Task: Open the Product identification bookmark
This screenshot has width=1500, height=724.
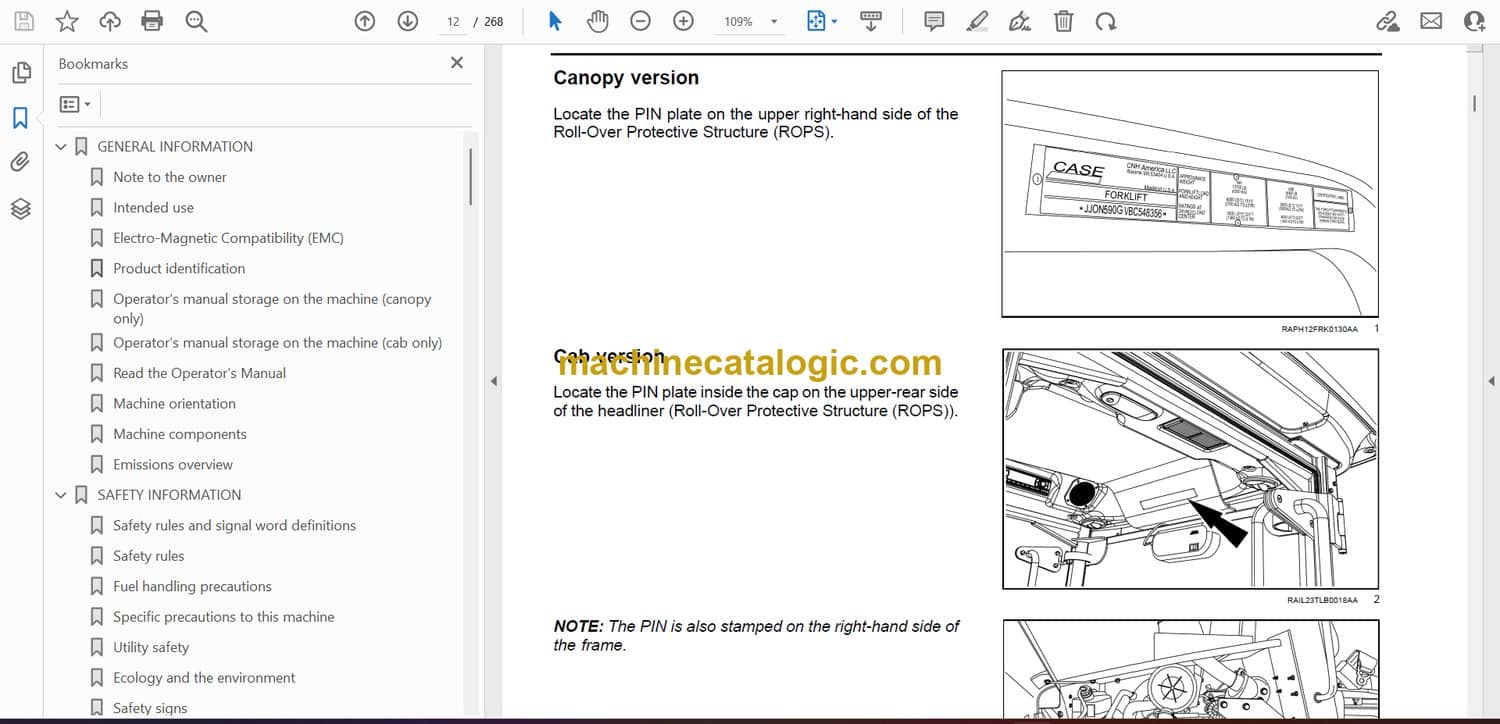Action: pyautogui.click(x=179, y=268)
